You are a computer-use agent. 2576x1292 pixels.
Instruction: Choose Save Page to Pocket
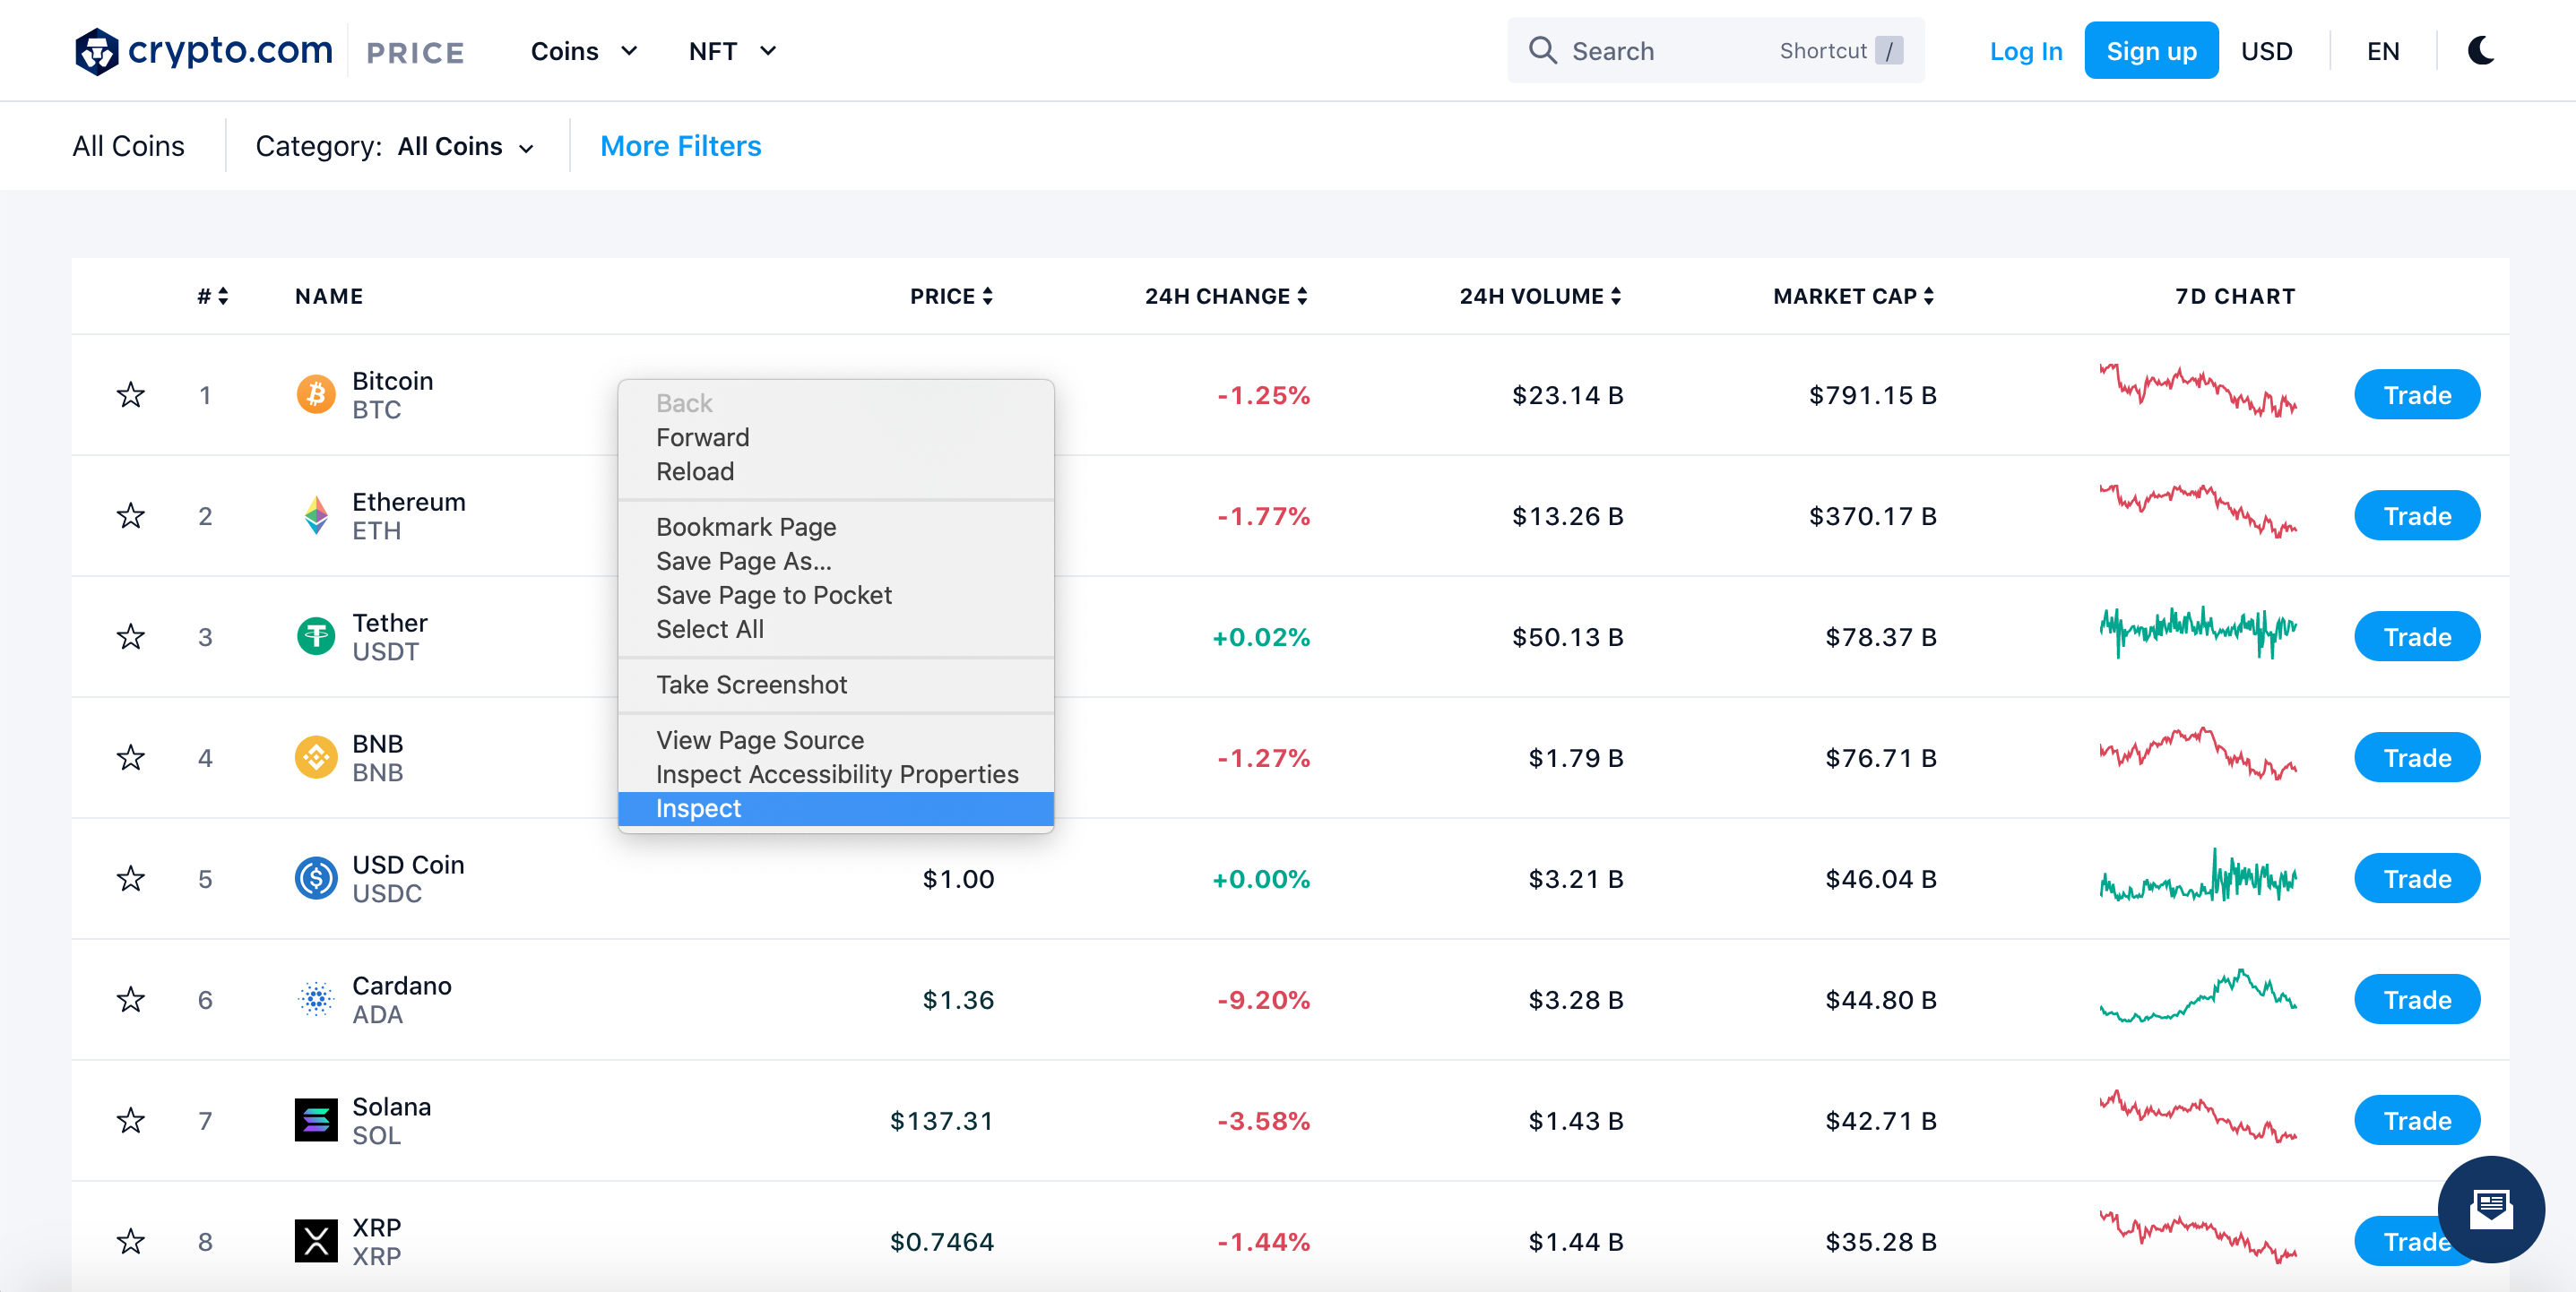836,595
